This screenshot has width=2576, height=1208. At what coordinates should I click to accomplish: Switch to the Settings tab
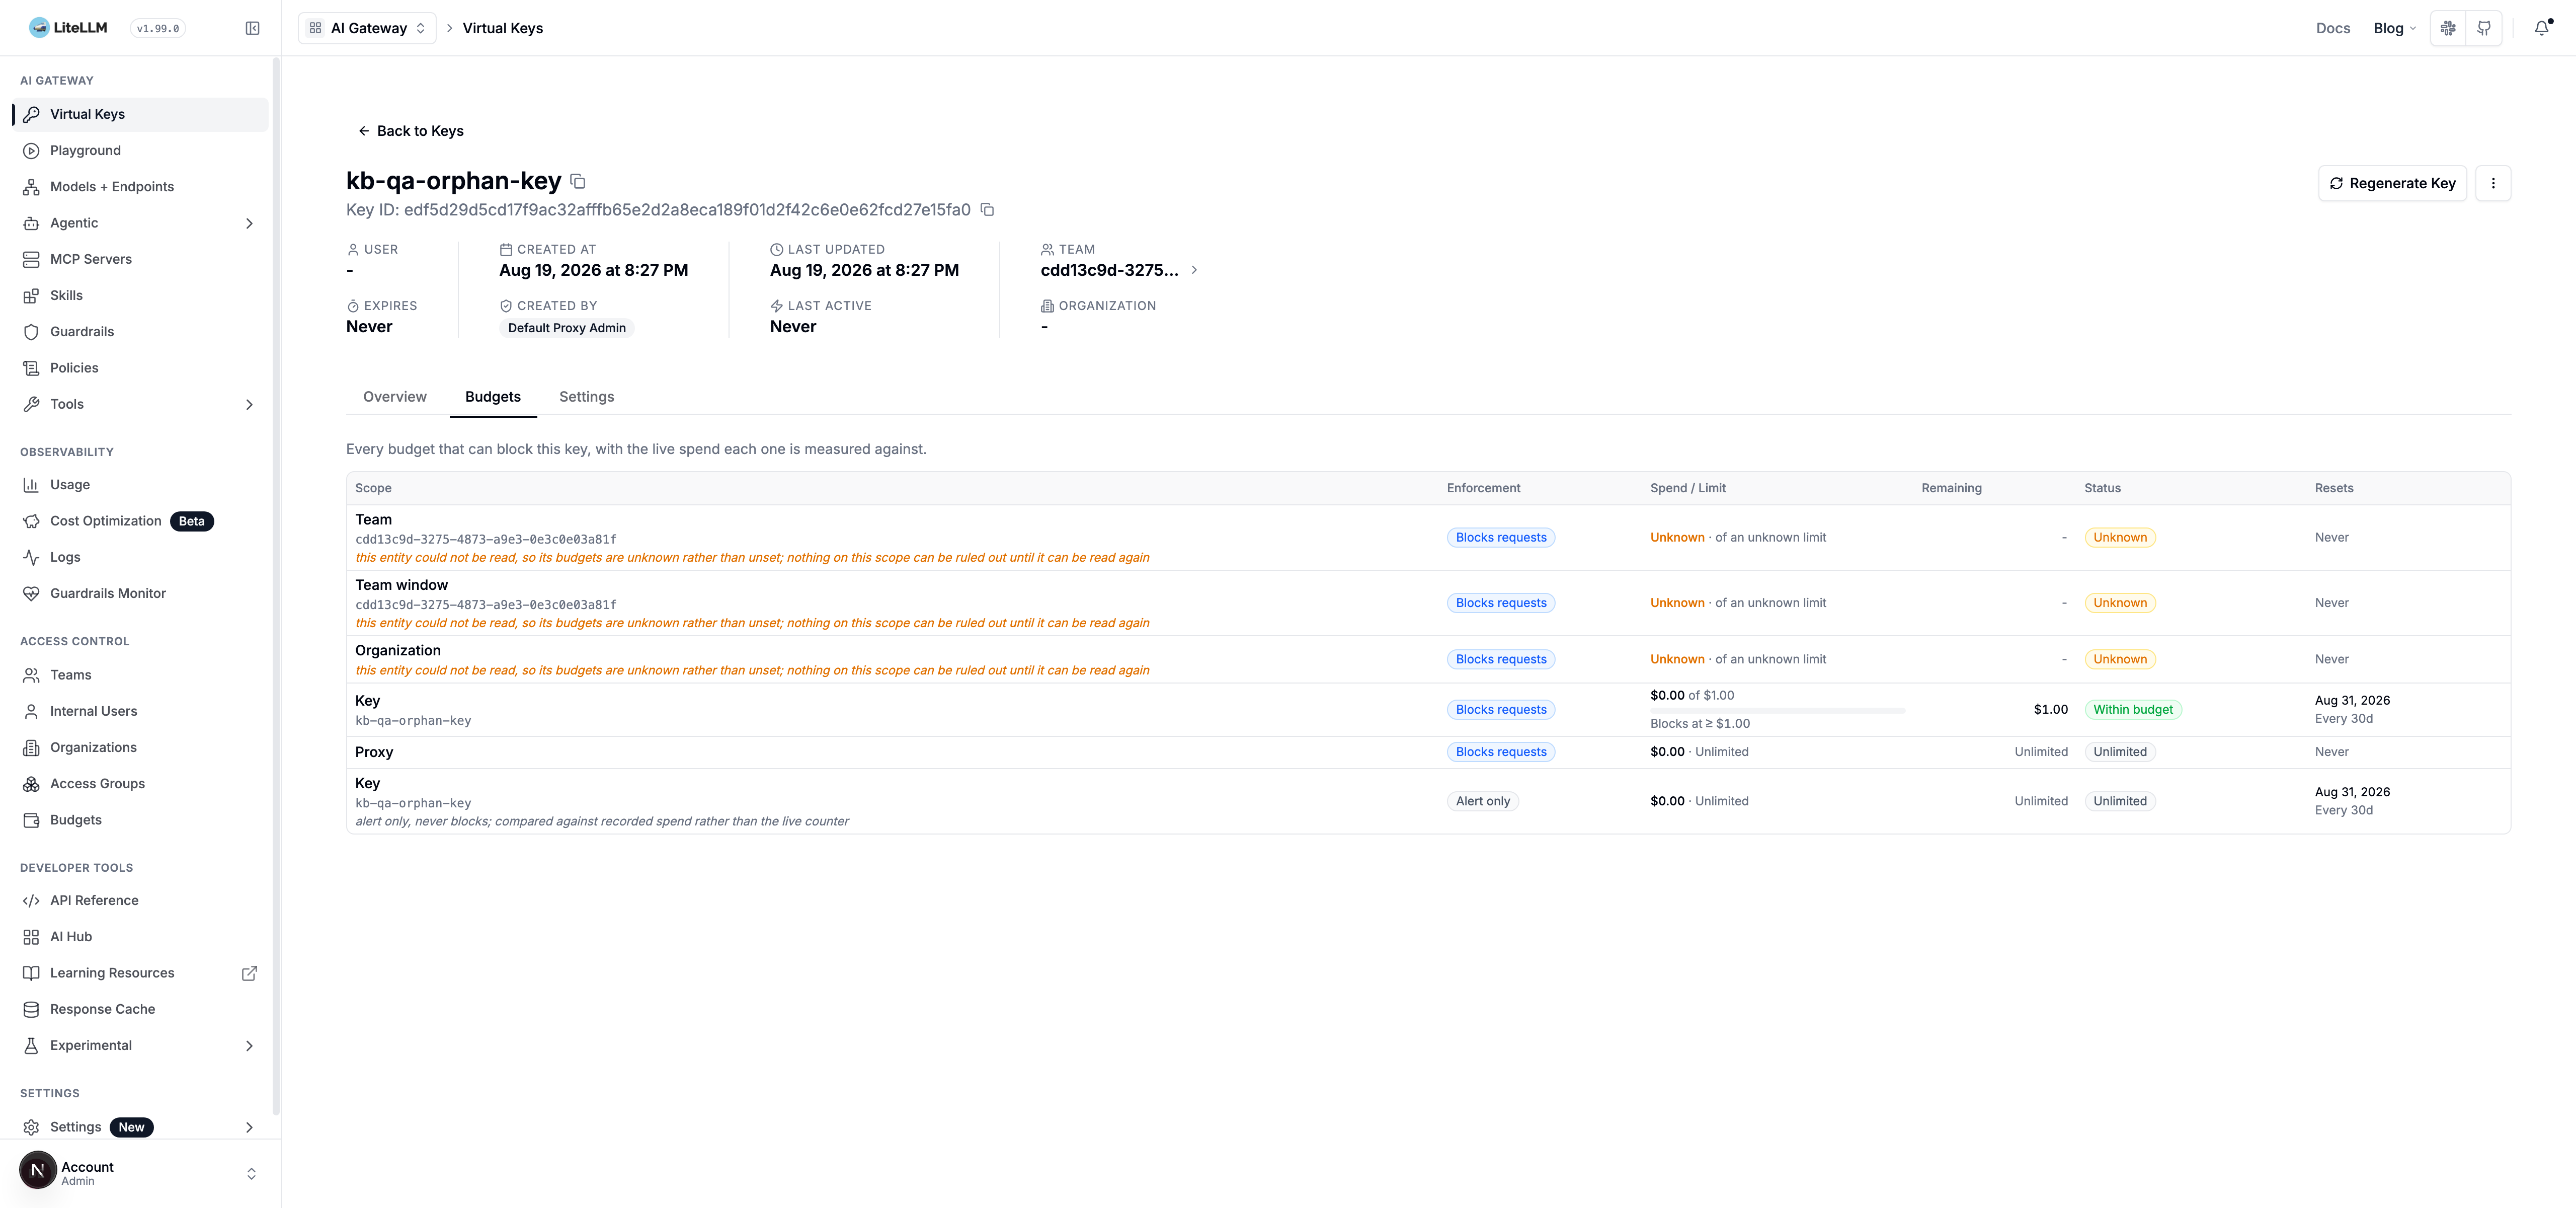click(587, 397)
